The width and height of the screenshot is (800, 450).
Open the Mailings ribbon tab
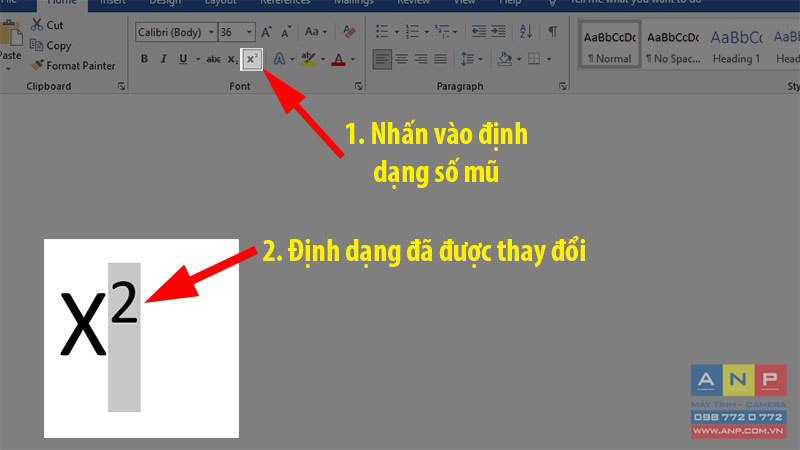pos(354,3)
